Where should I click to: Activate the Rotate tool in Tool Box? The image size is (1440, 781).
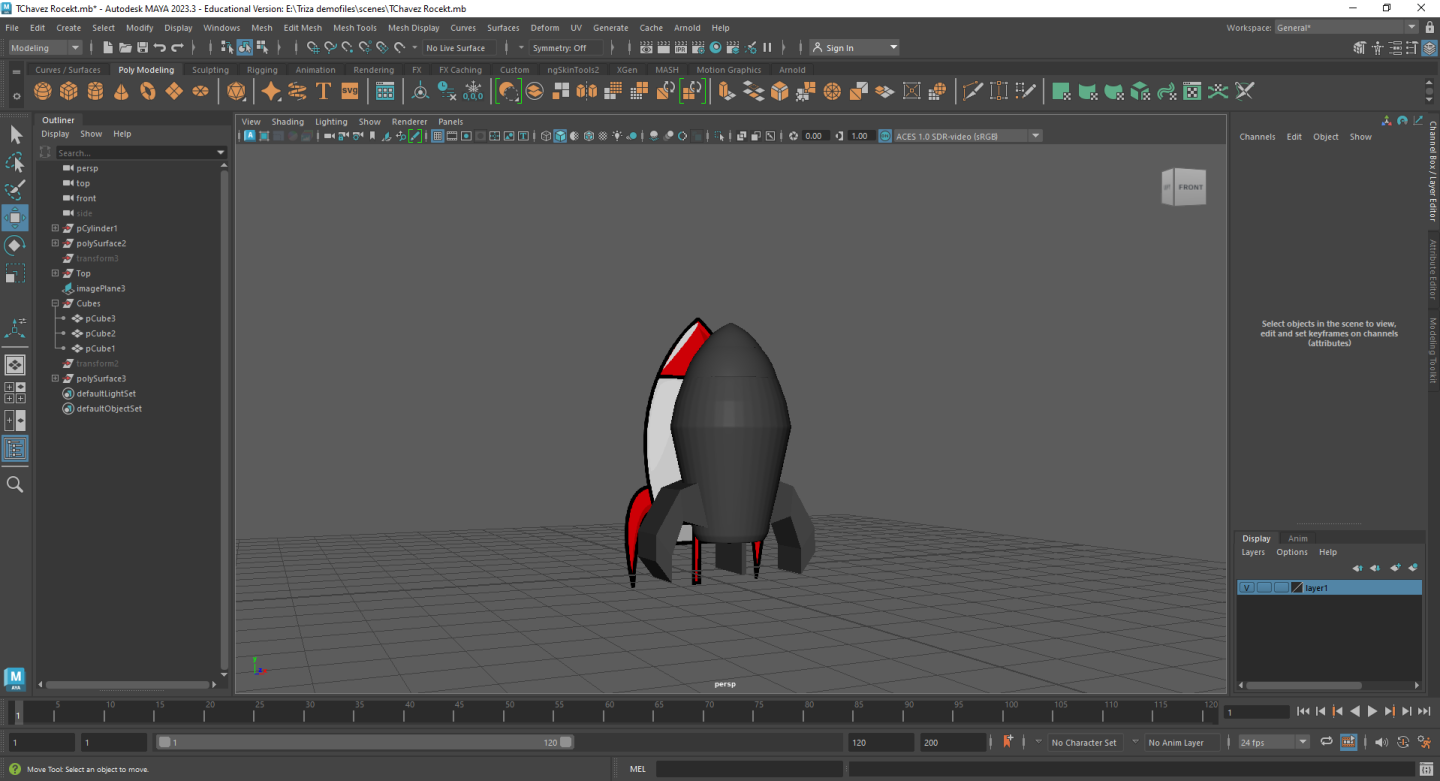tap(15, 245)
